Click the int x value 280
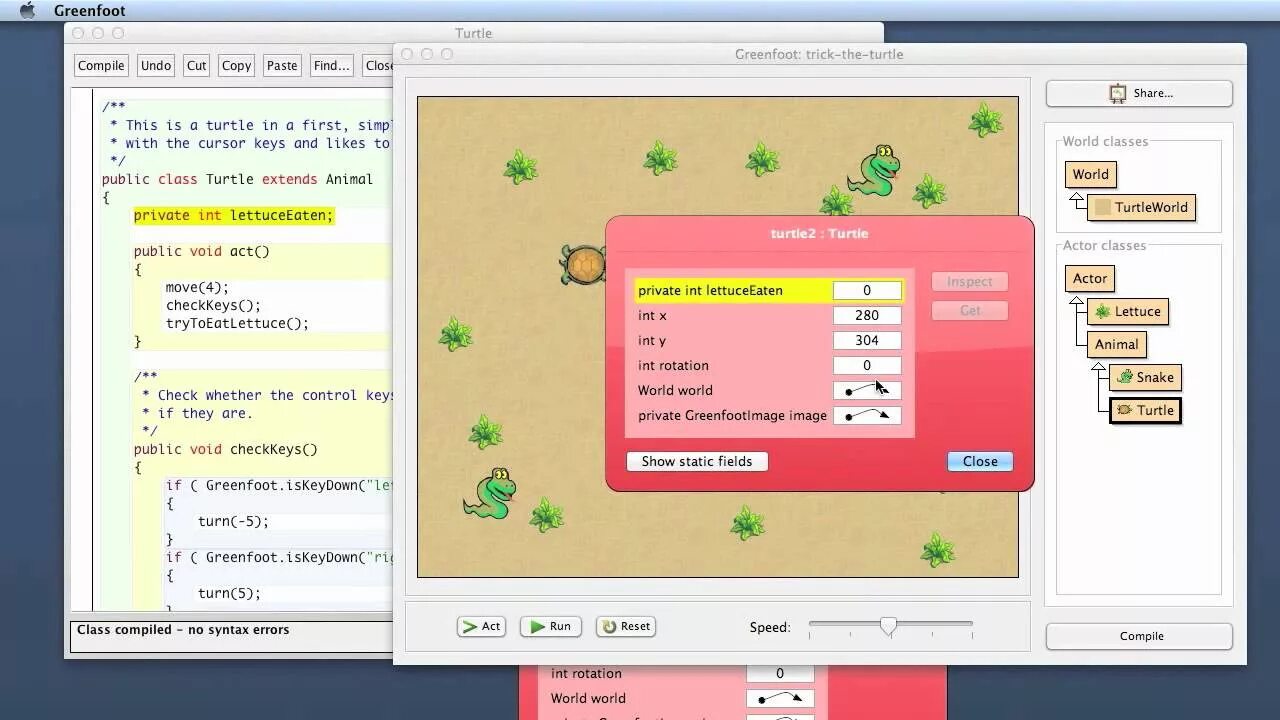Viewport: 1280px width, 720px height. click(x=867, y=315)
